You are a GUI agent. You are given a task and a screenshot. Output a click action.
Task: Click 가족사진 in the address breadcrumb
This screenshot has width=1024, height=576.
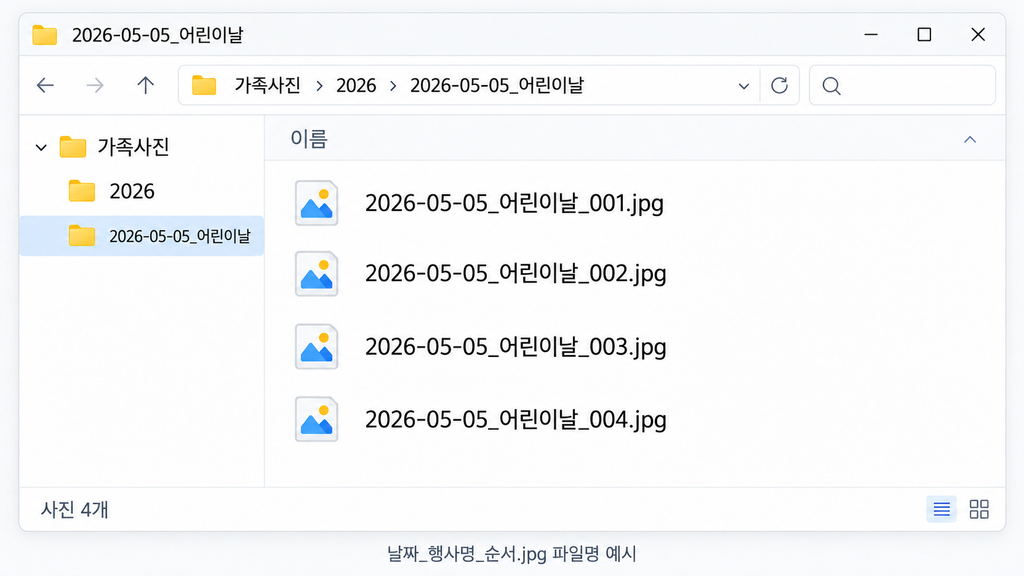click(x=267, y=85)
